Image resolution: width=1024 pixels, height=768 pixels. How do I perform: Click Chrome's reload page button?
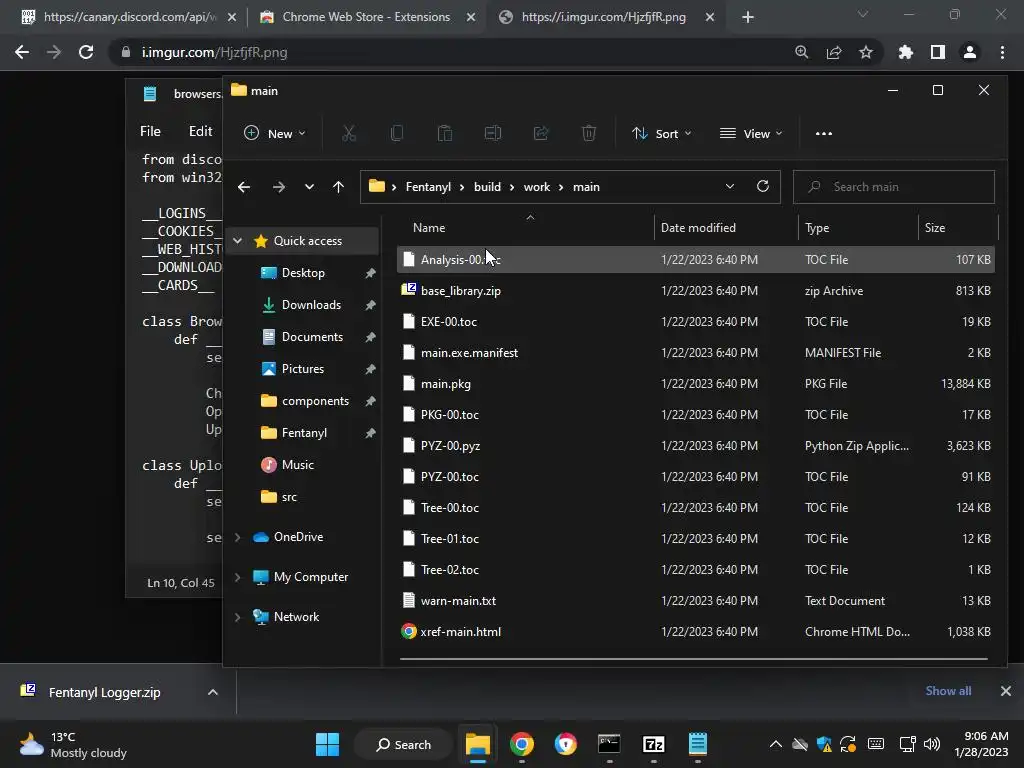[x=86, y=52]
